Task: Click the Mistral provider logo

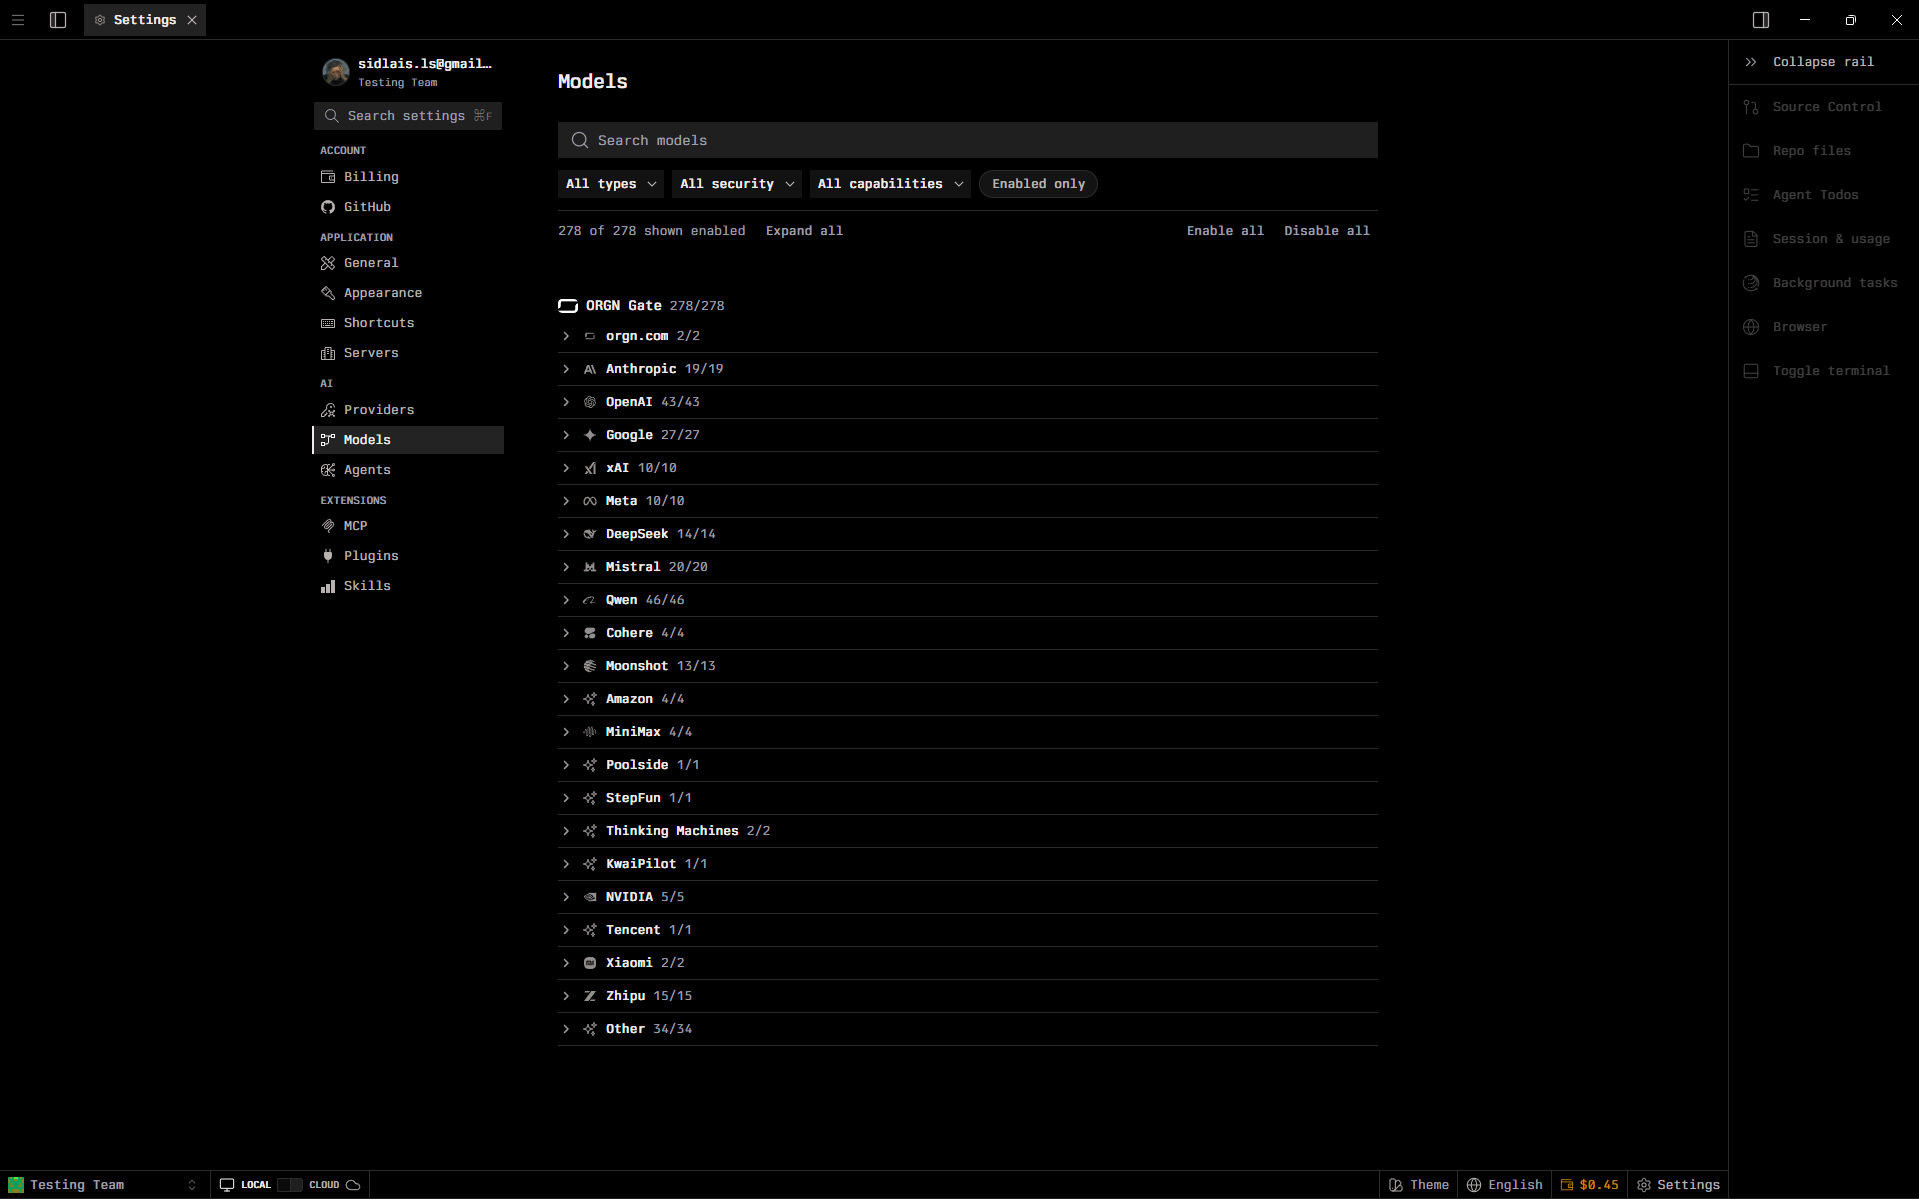Action: [590, 567]
